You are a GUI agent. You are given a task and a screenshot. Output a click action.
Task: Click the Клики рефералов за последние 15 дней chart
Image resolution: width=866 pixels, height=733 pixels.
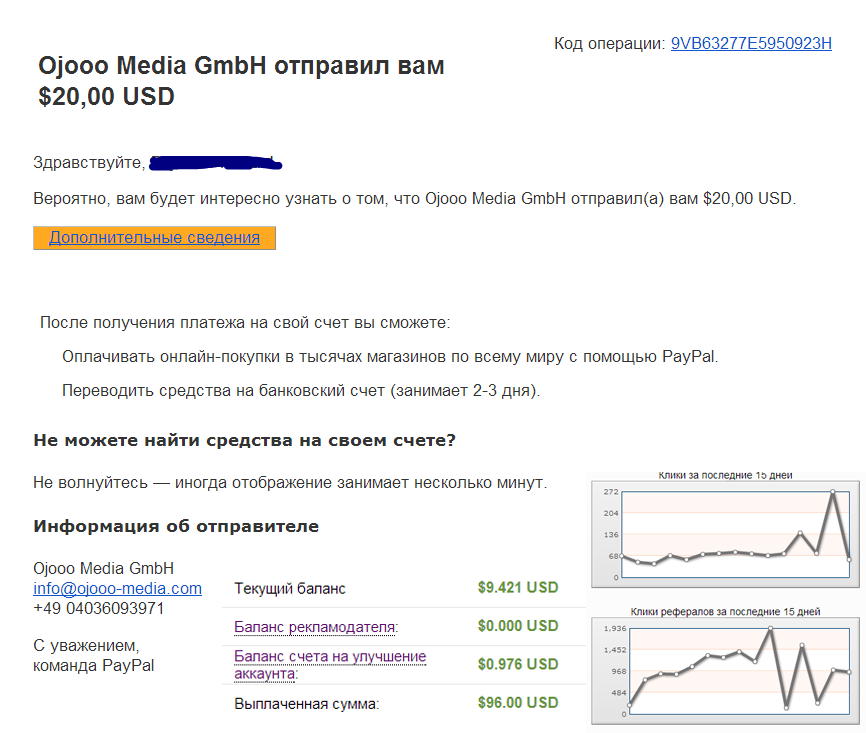[x=725, y=671]
